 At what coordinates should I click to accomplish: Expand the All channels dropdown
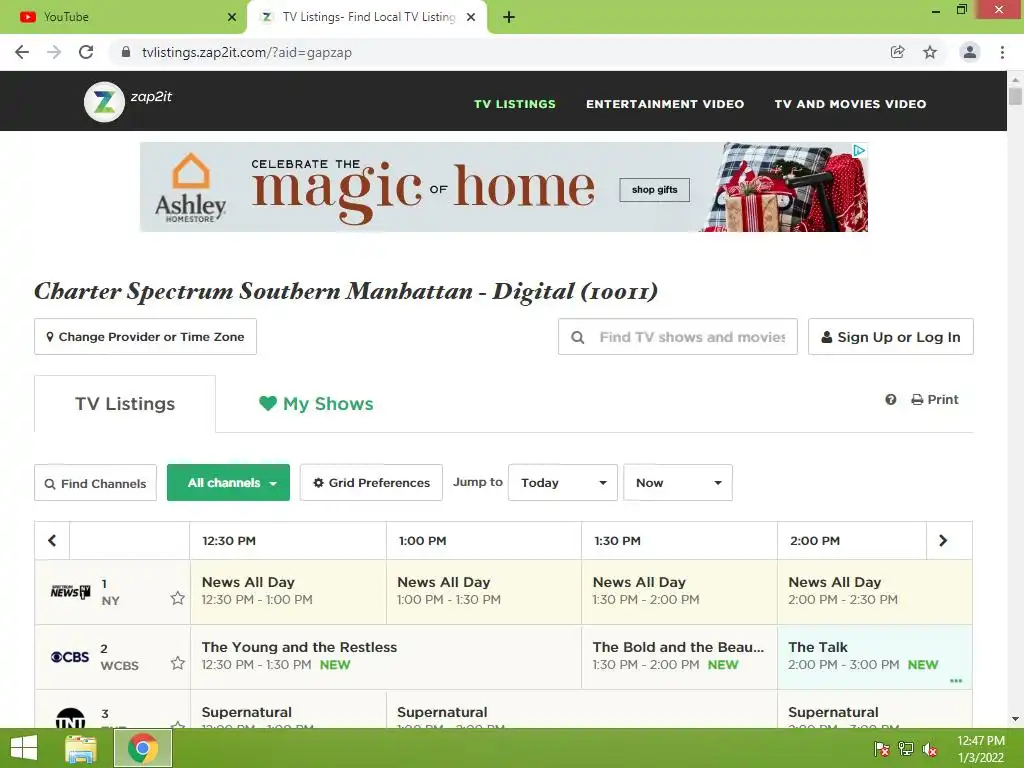pos(229,483)
